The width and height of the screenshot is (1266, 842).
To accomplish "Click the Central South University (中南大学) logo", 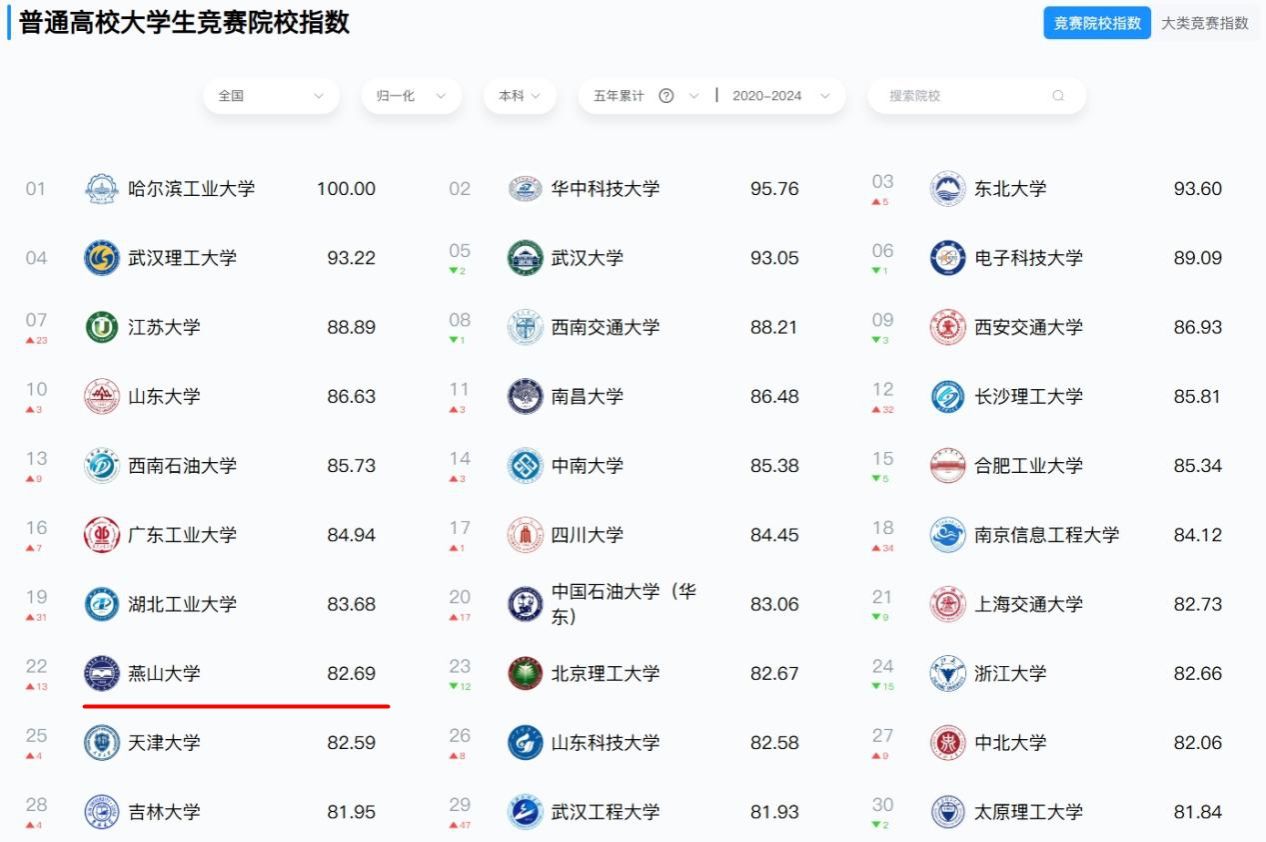I will (525, 466).
